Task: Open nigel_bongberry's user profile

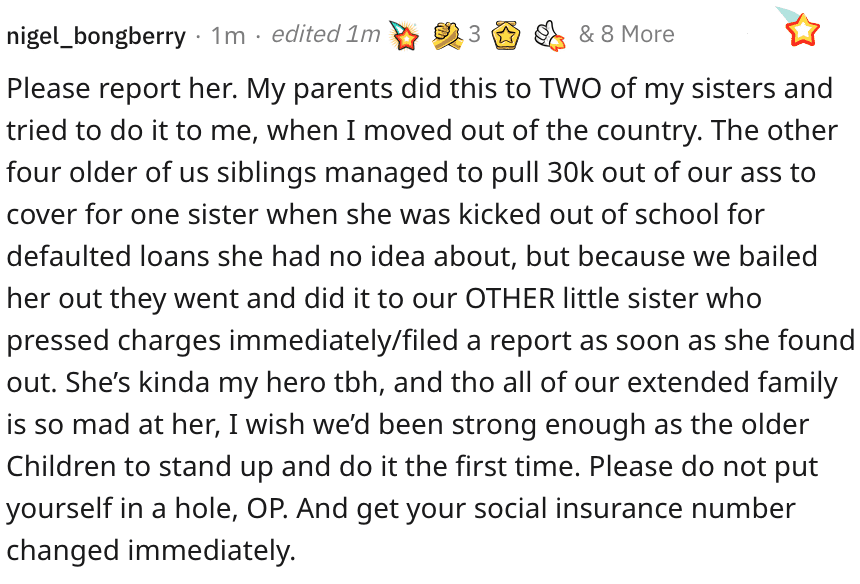Action: [x=96, y=36]
